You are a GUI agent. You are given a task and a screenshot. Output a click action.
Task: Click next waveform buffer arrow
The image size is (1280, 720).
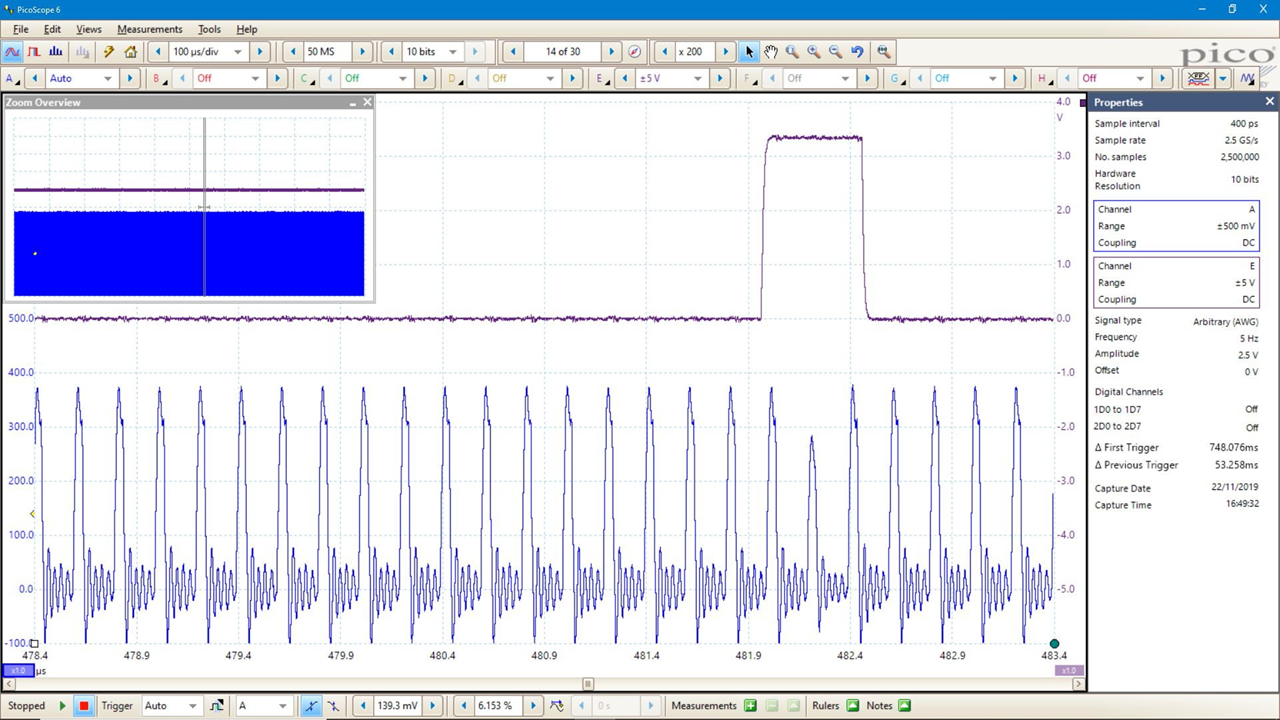611,52
